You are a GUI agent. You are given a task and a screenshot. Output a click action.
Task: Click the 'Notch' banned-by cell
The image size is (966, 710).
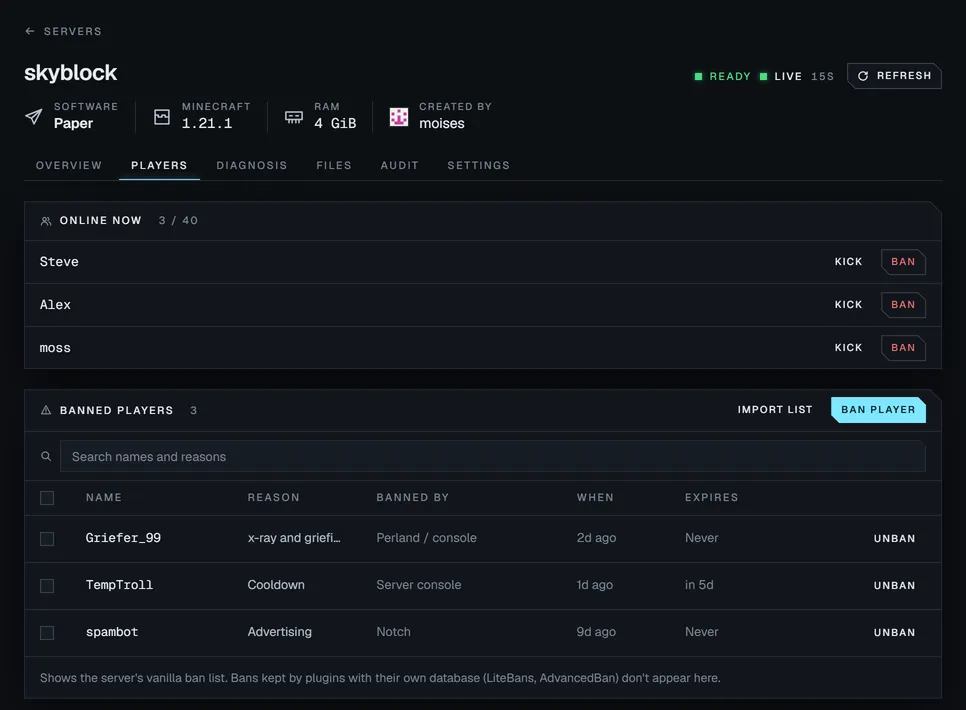pyautogui.click(x=394, y=632)
